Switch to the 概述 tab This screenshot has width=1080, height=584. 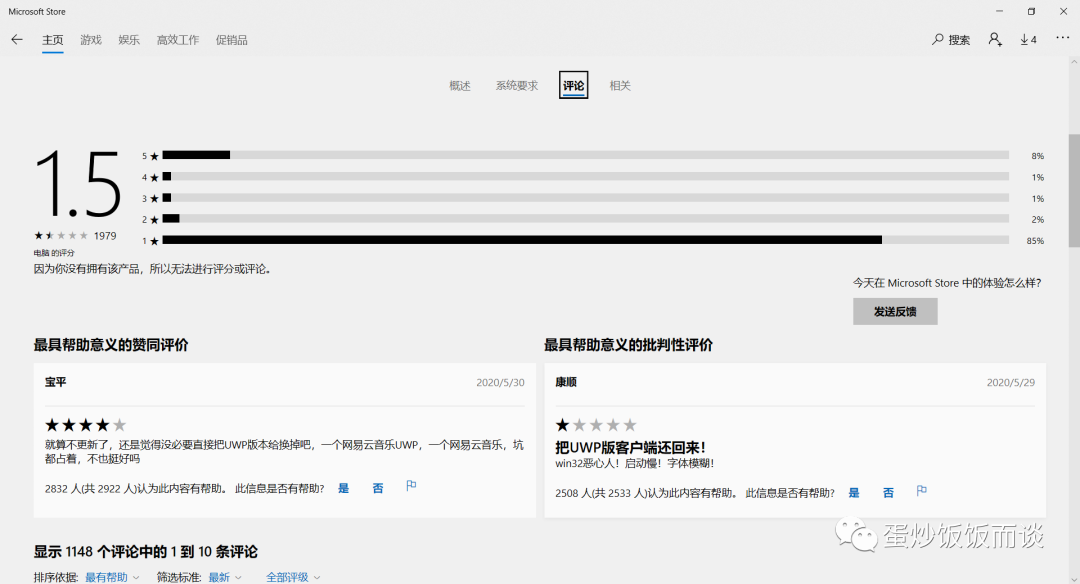click(459, 85)
